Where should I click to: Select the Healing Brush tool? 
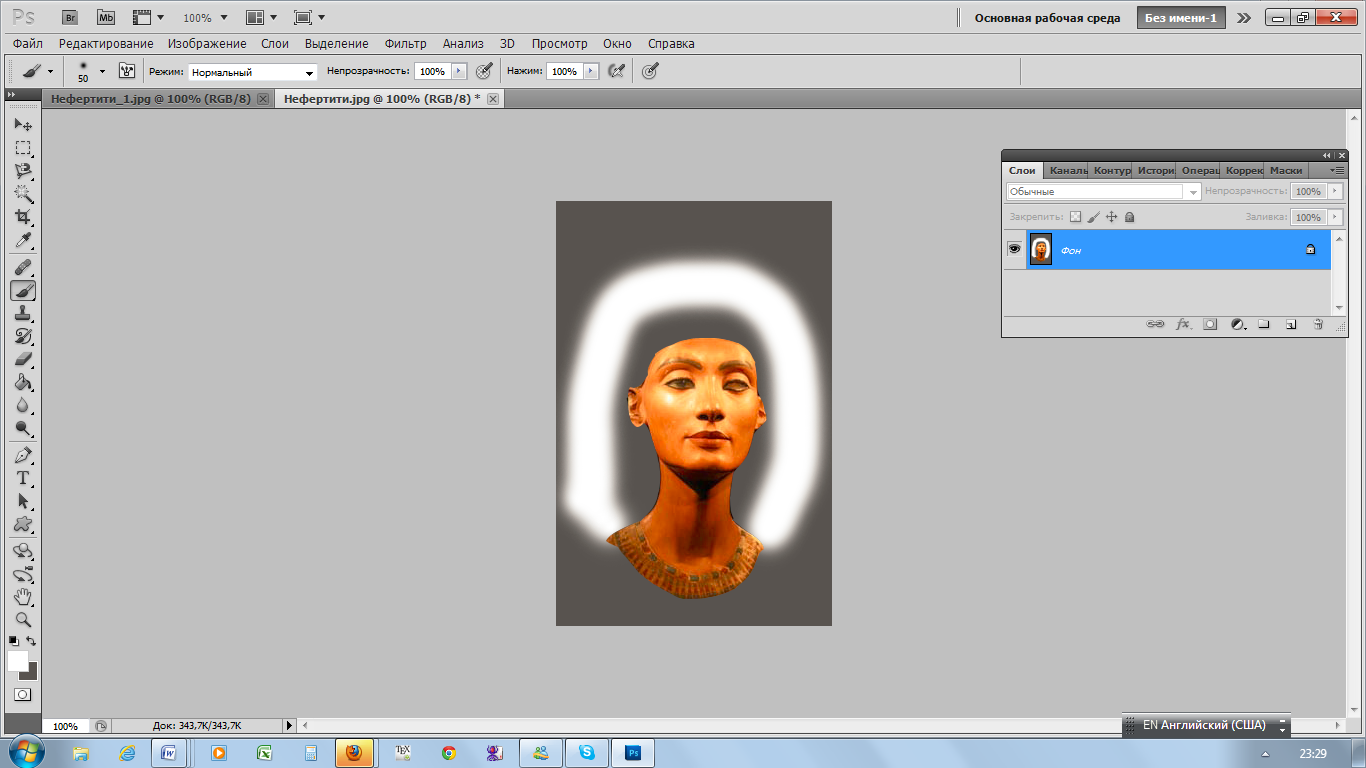tap(23, 267)
